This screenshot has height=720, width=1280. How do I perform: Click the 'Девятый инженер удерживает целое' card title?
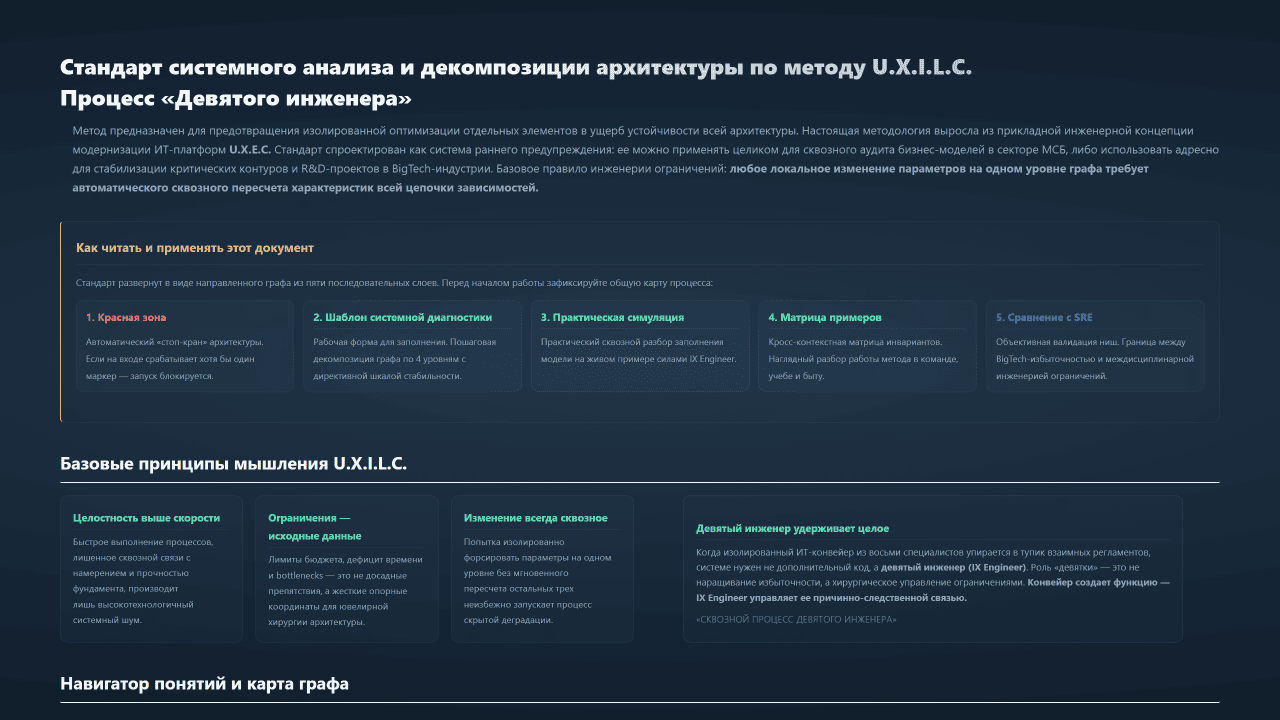point(793,528)
